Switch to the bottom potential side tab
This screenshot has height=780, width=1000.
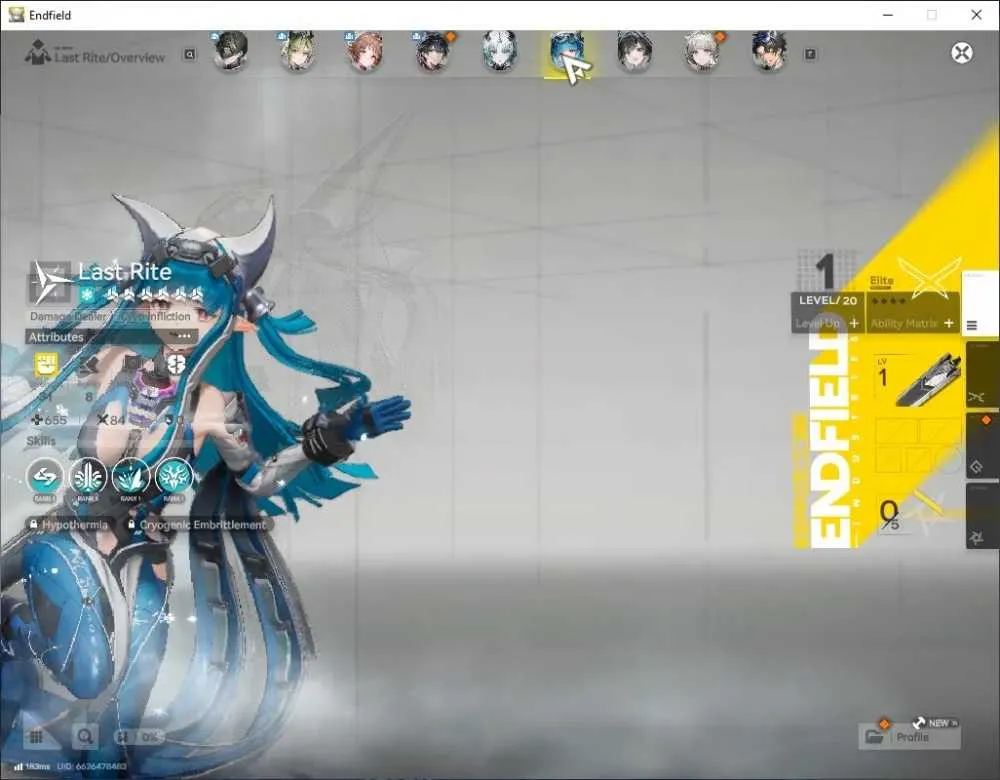982,516
